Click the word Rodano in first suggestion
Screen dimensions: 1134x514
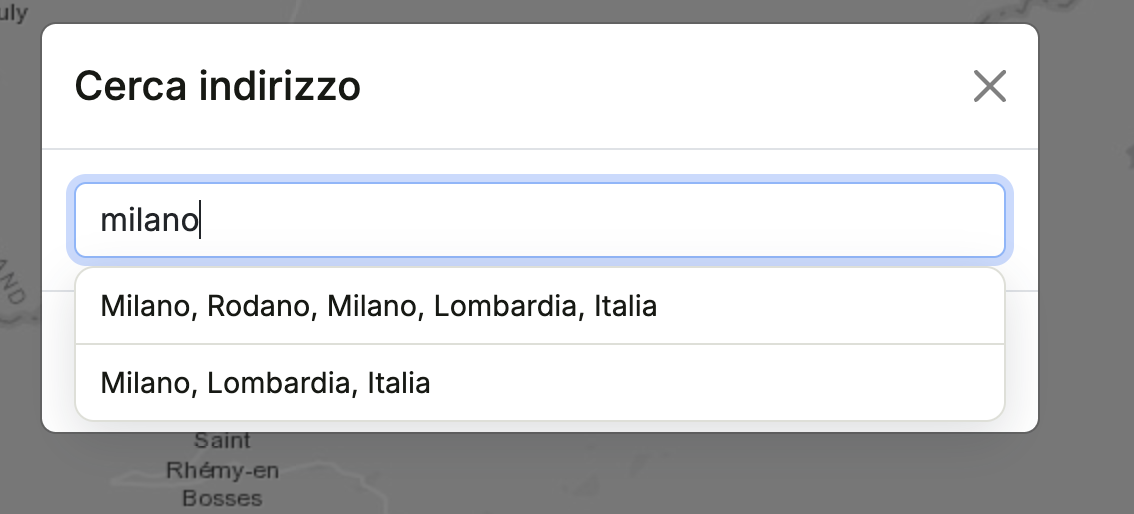258,306
